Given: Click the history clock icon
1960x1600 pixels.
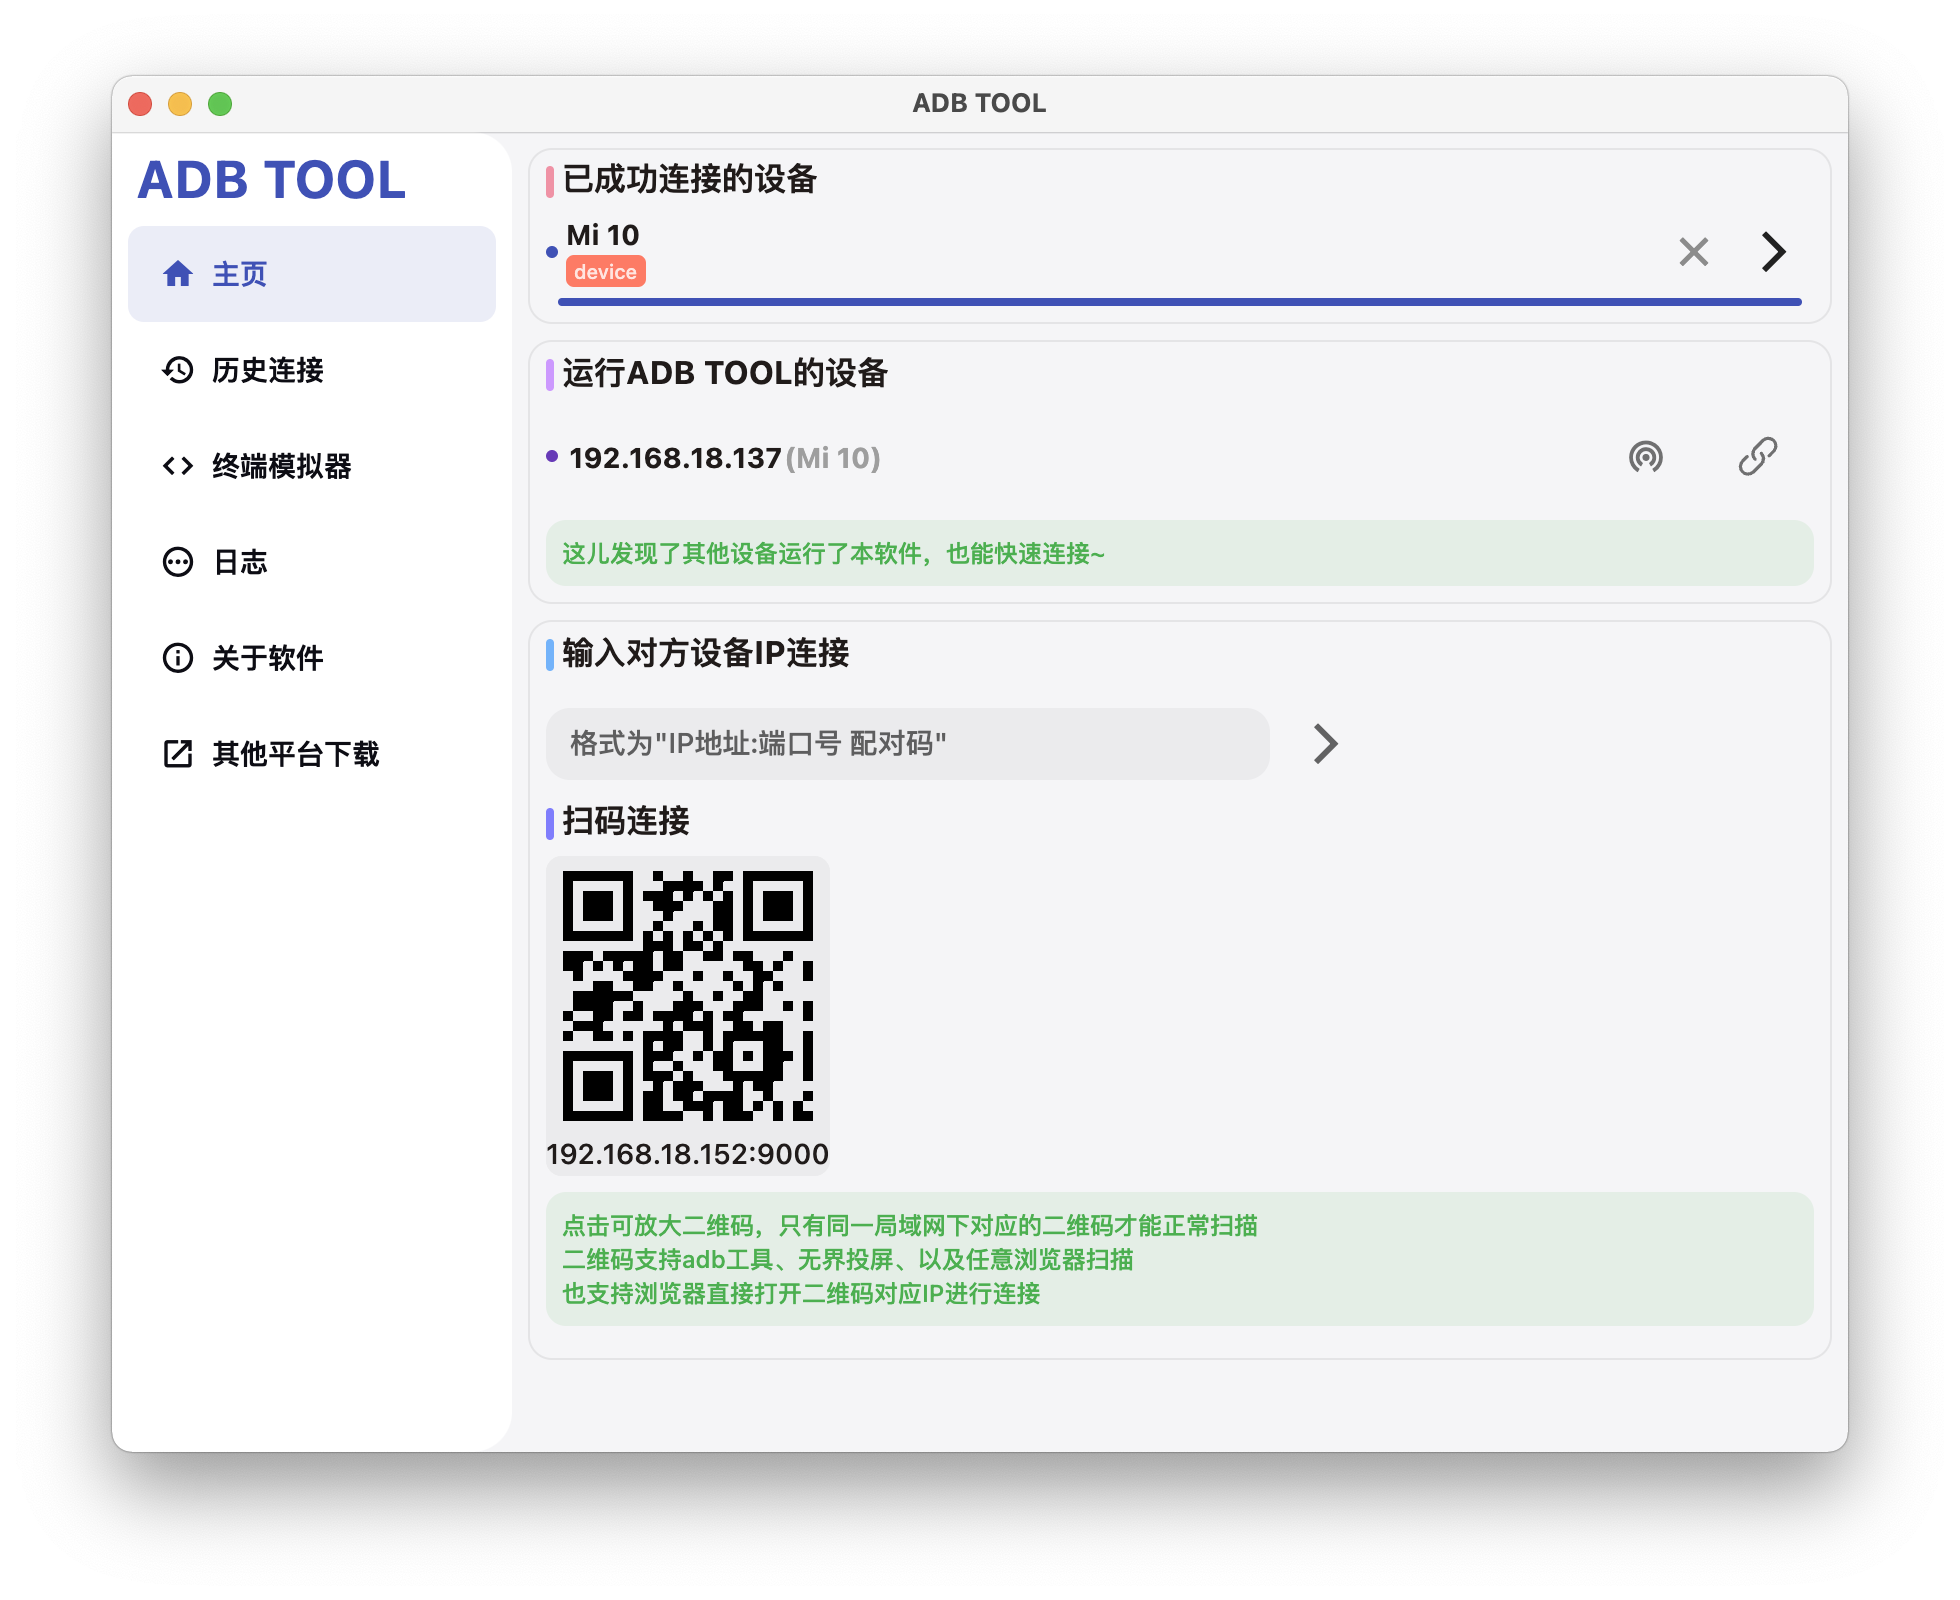Looking at the screenshot, I should [178, 370].
